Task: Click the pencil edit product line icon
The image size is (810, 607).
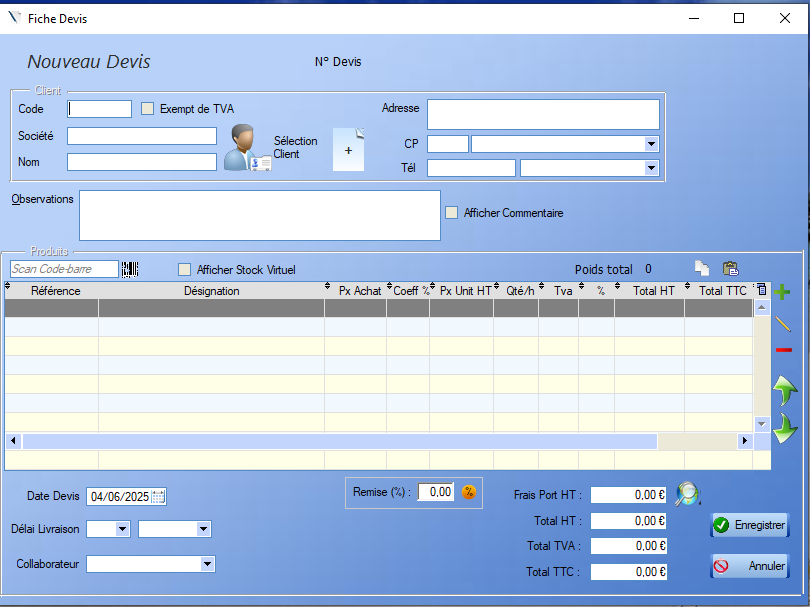Action: pos(783,323)
